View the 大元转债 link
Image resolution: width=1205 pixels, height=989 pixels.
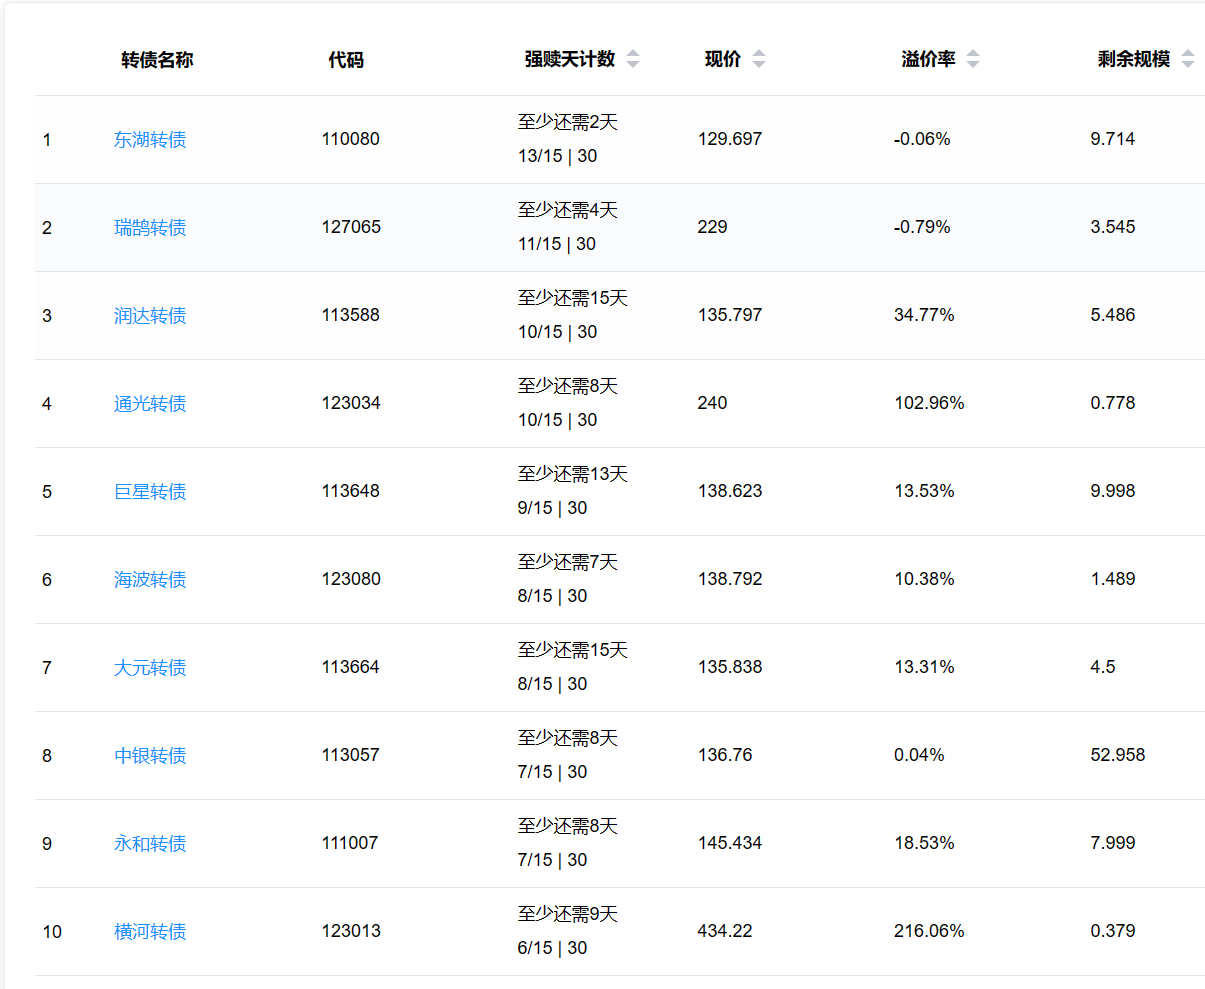tap(150, 668)
